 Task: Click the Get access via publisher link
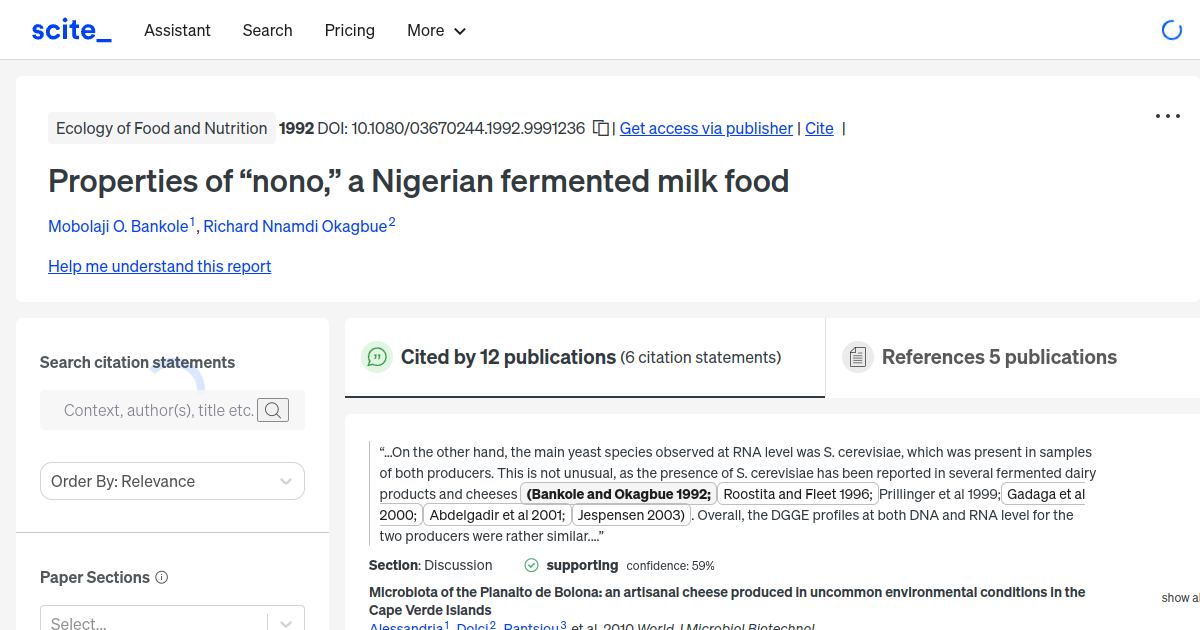[706, 128]
